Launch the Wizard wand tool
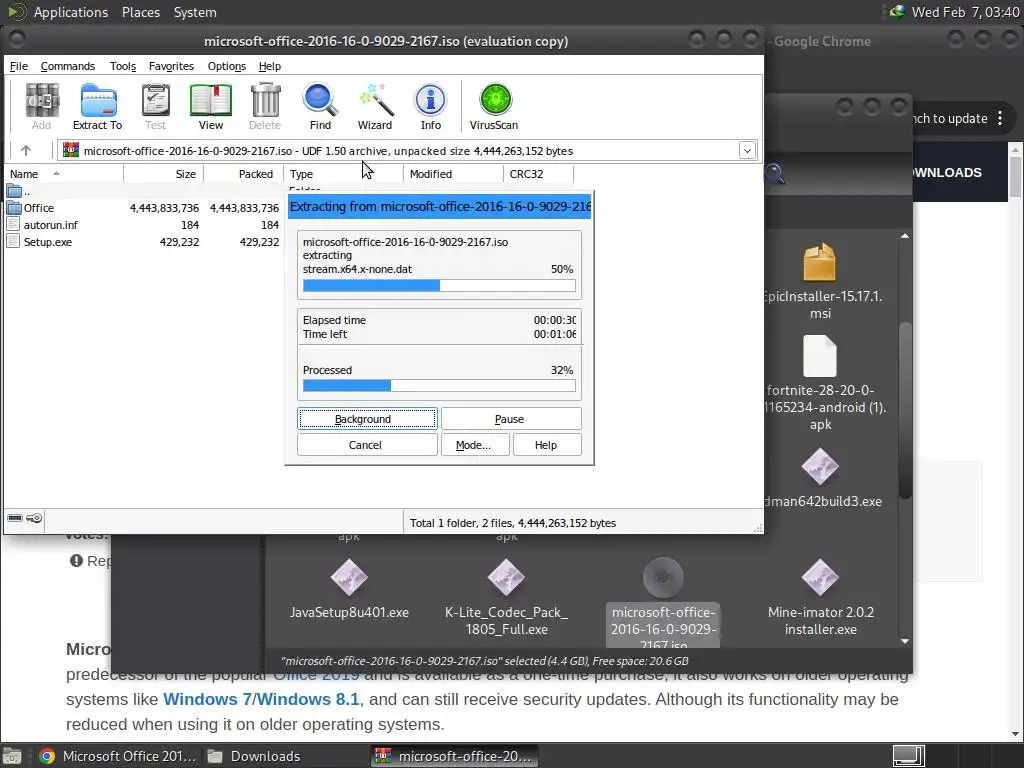 pos(375,106)
